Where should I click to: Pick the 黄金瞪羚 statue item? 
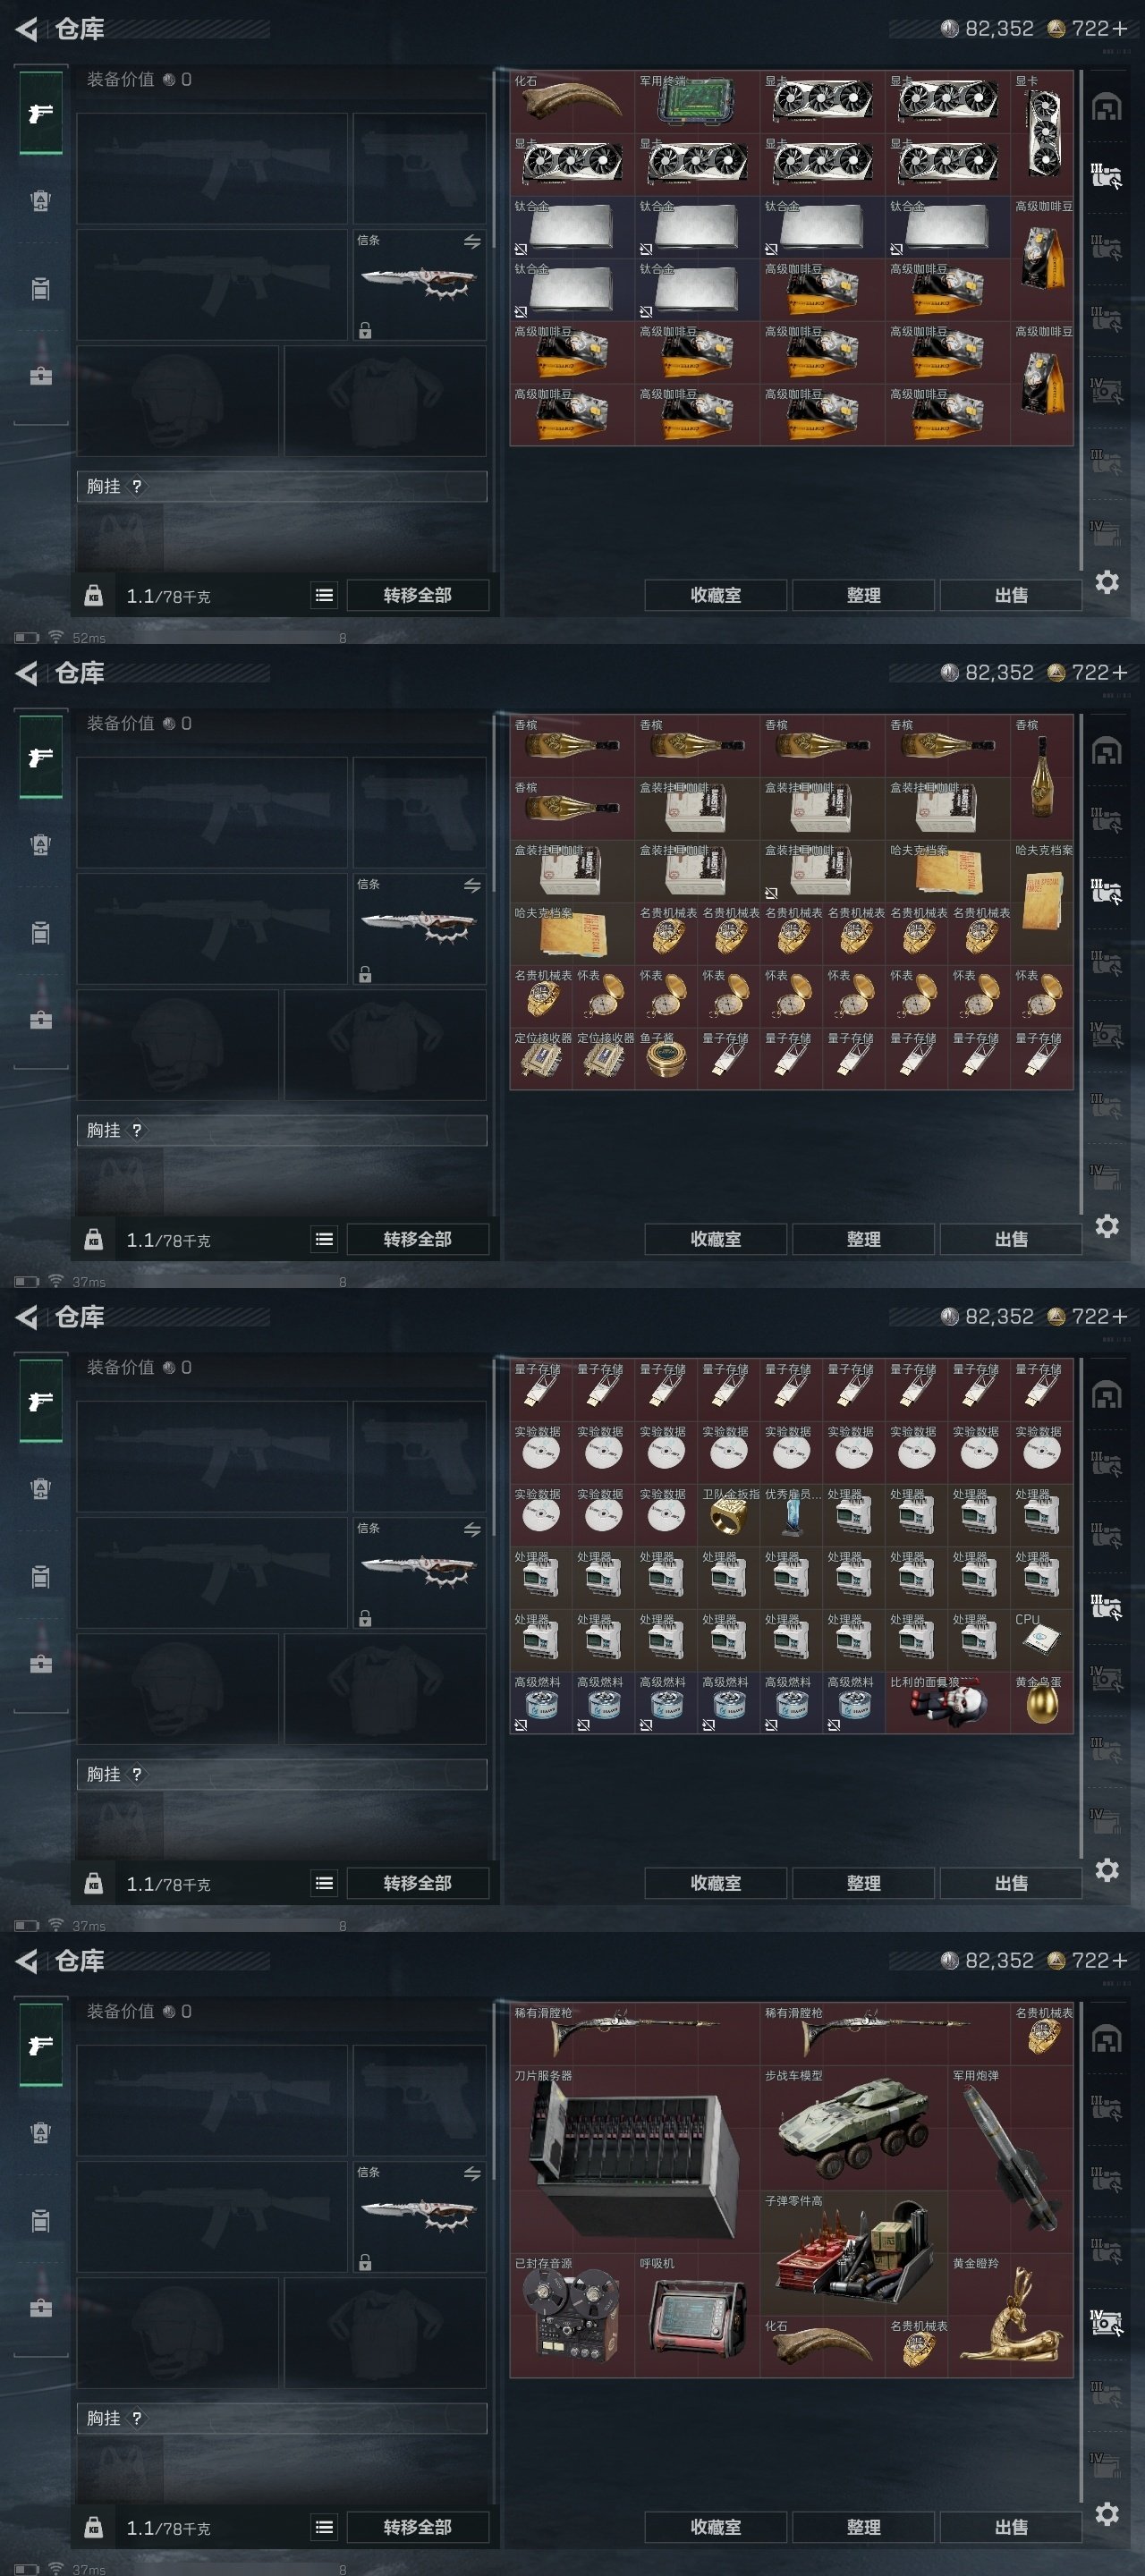[x=1010, y=2316]
